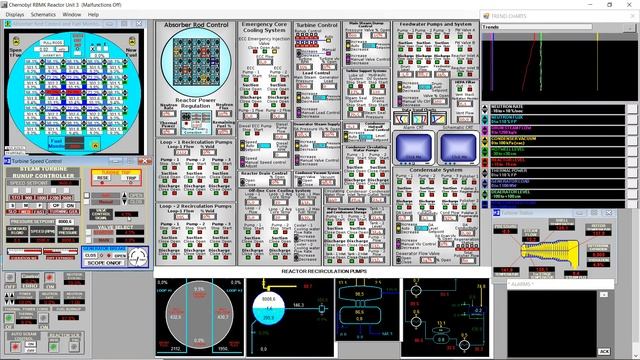The height and width of the screenshot is (360, 640).
Task: Adjust Deaerator Level trend scale arrows
Action: (x=485, y=194)
